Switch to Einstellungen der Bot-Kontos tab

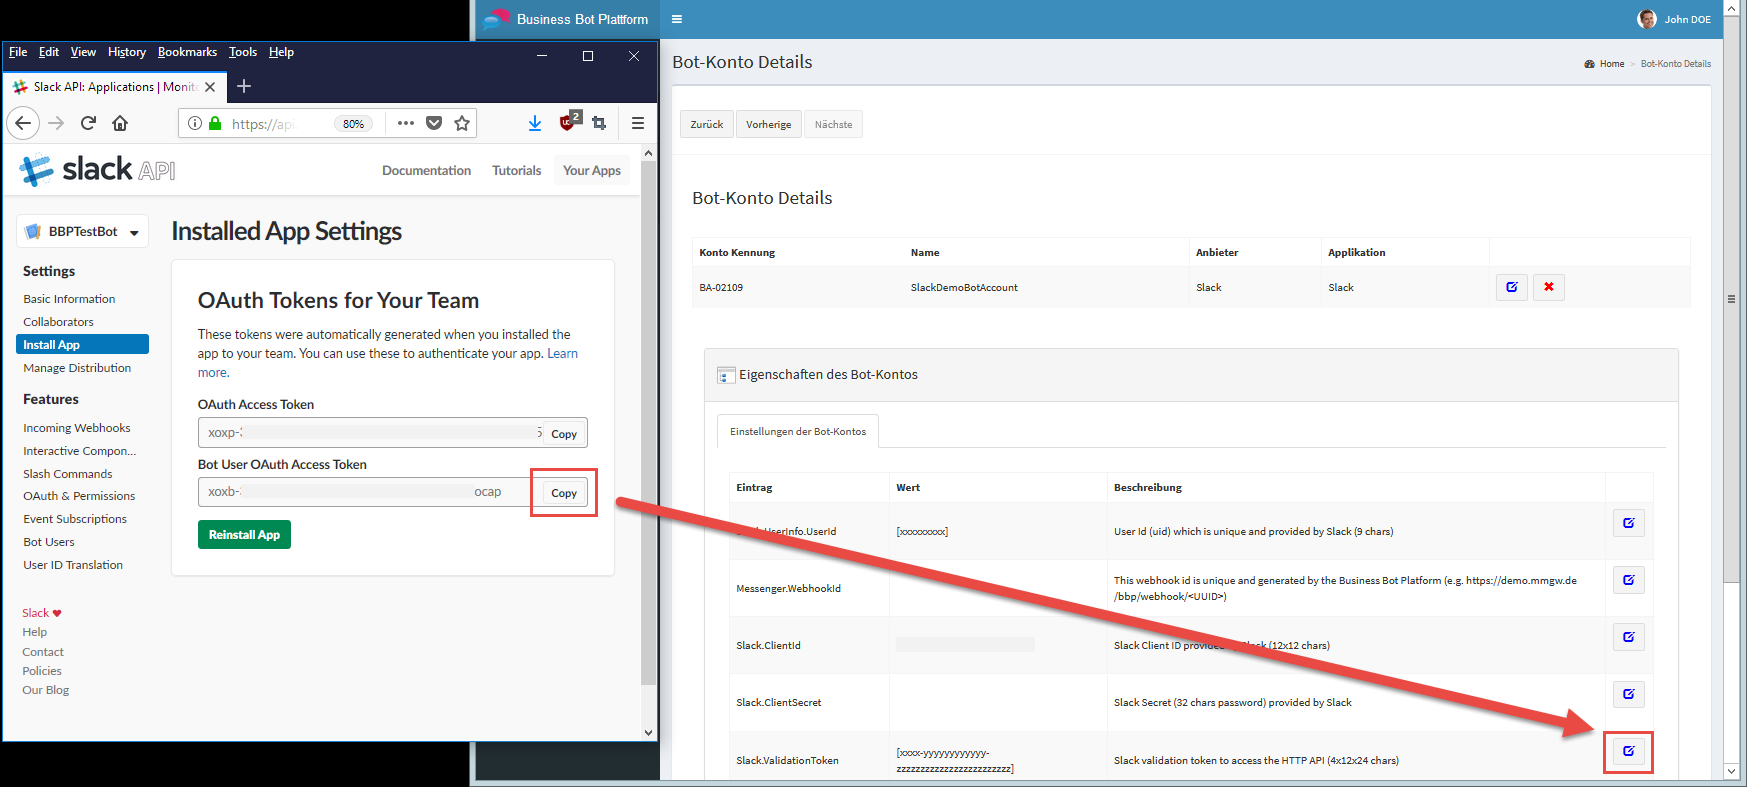[798, 431]
